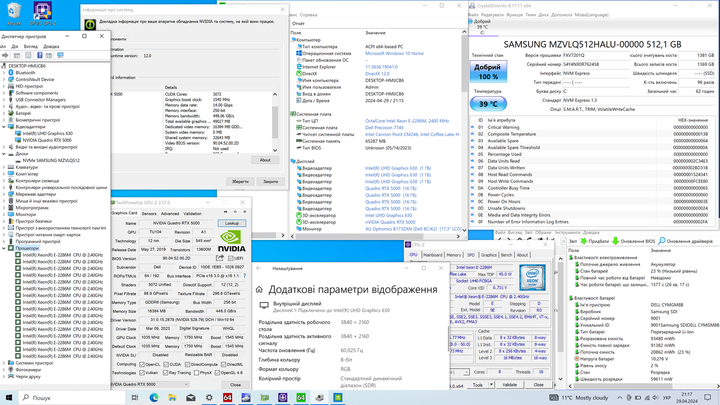Screen dimensions: 720x405
Task: Open the Диск menu in CrystalDiskInfo
Action: (x=543, y=15)
